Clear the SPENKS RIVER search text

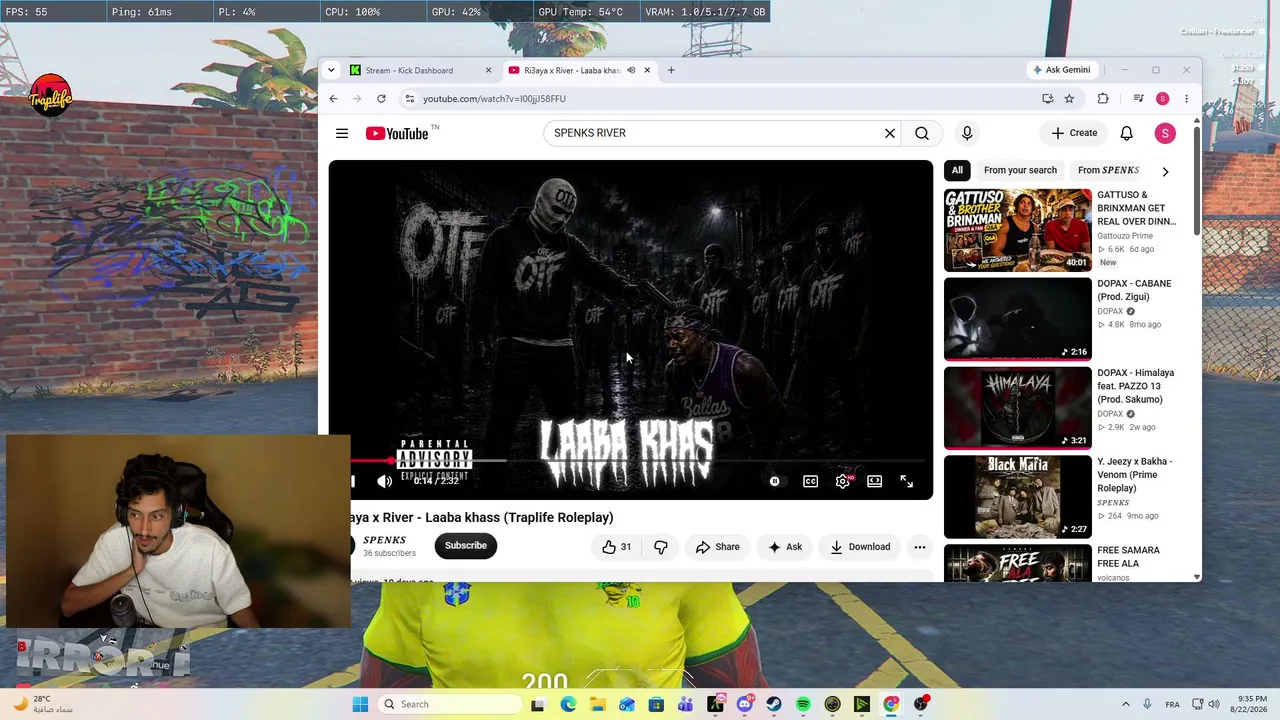click(x=890, y=133)
